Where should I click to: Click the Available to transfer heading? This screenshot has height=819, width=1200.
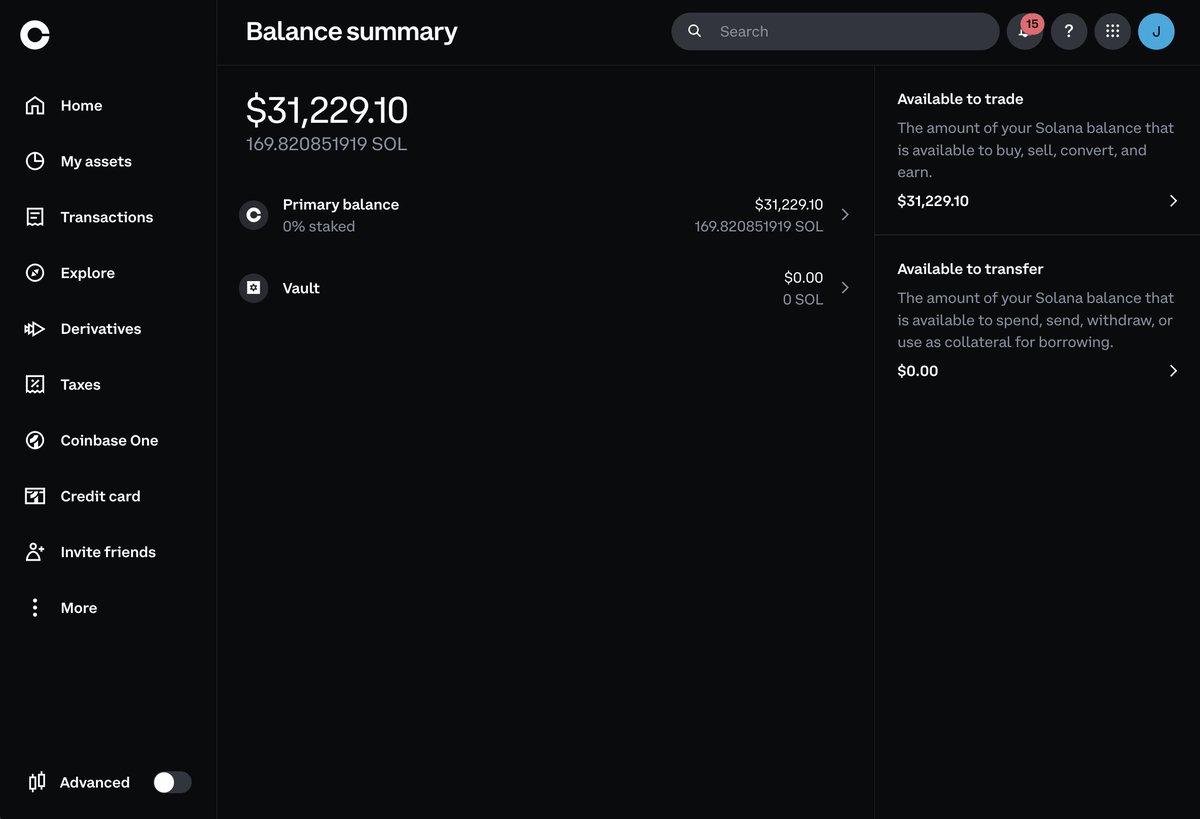pos(970,269)
